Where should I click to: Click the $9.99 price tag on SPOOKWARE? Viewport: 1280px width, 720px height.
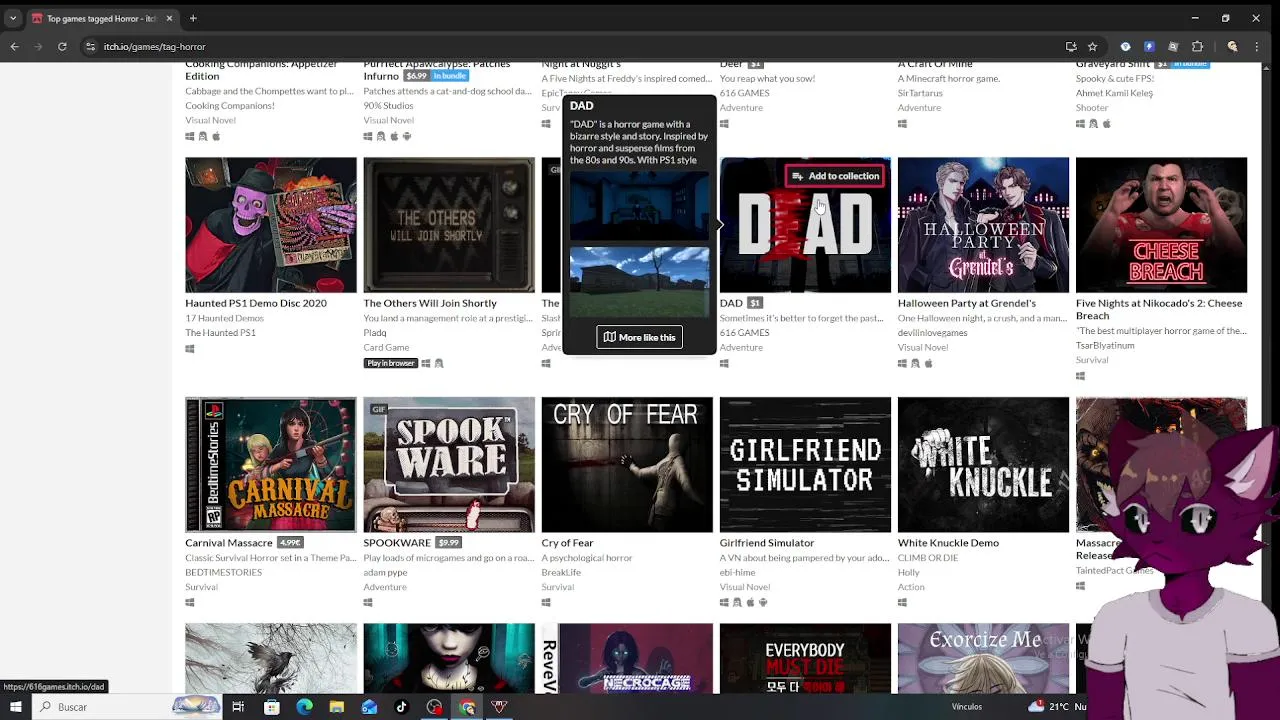[x=448, y=543]
